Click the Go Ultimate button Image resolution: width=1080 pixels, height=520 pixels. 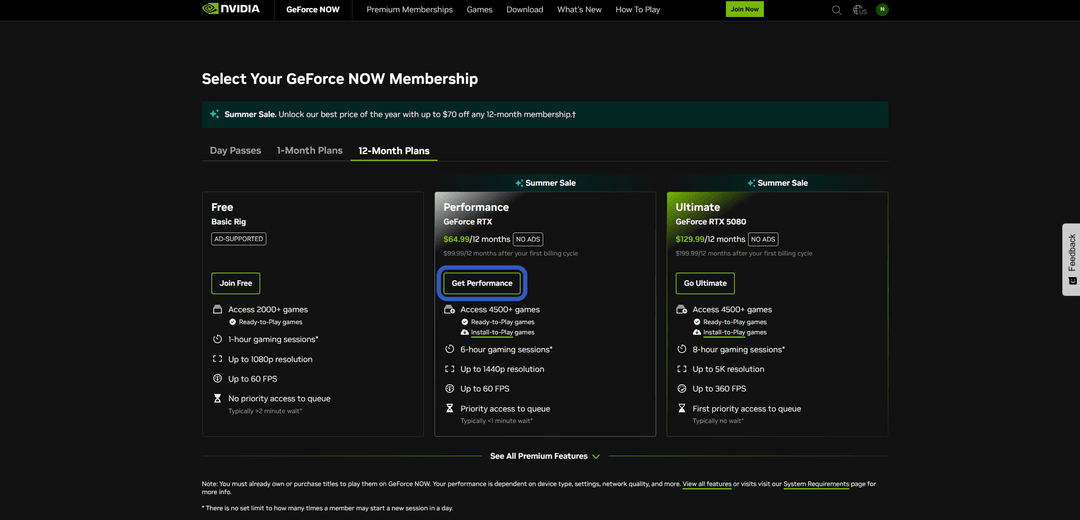coord(705,283)
